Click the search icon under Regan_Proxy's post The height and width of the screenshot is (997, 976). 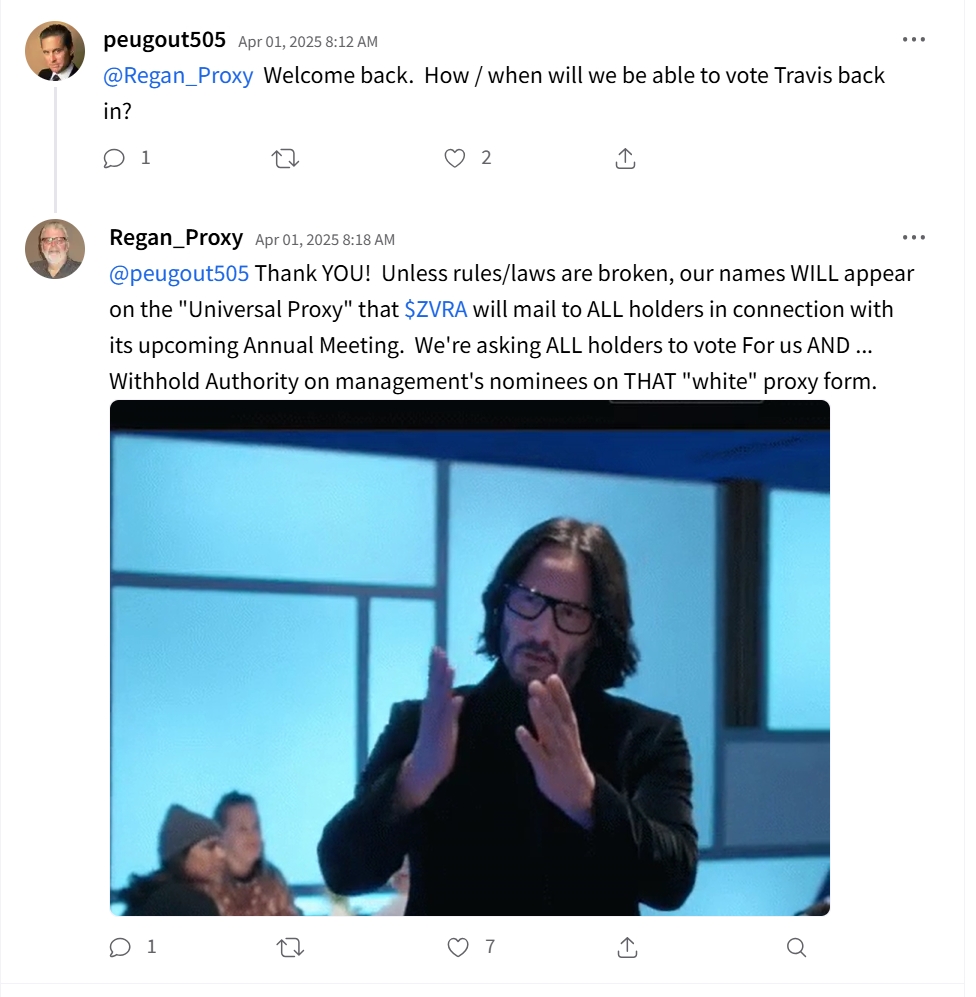pos(796,946)
